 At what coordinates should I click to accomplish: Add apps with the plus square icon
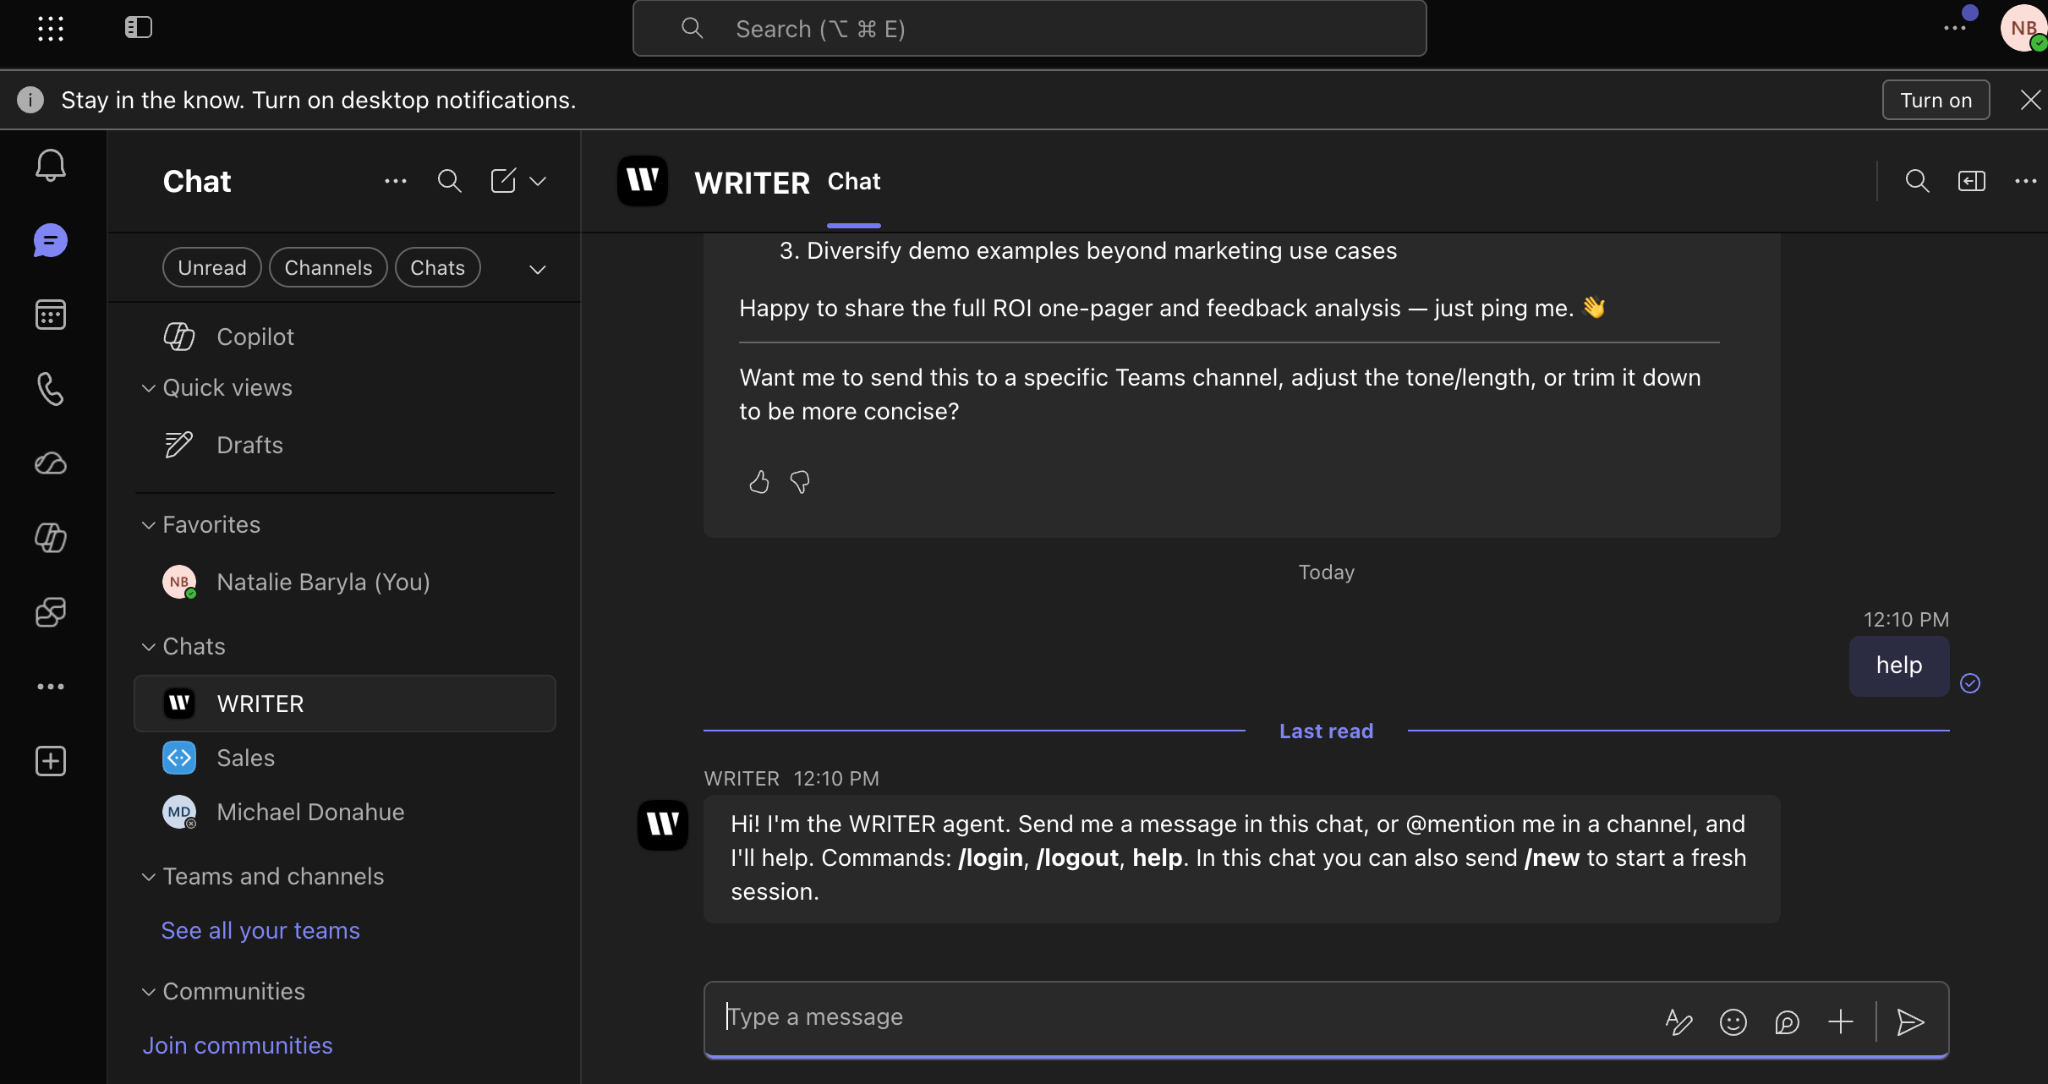click(50, 761)
